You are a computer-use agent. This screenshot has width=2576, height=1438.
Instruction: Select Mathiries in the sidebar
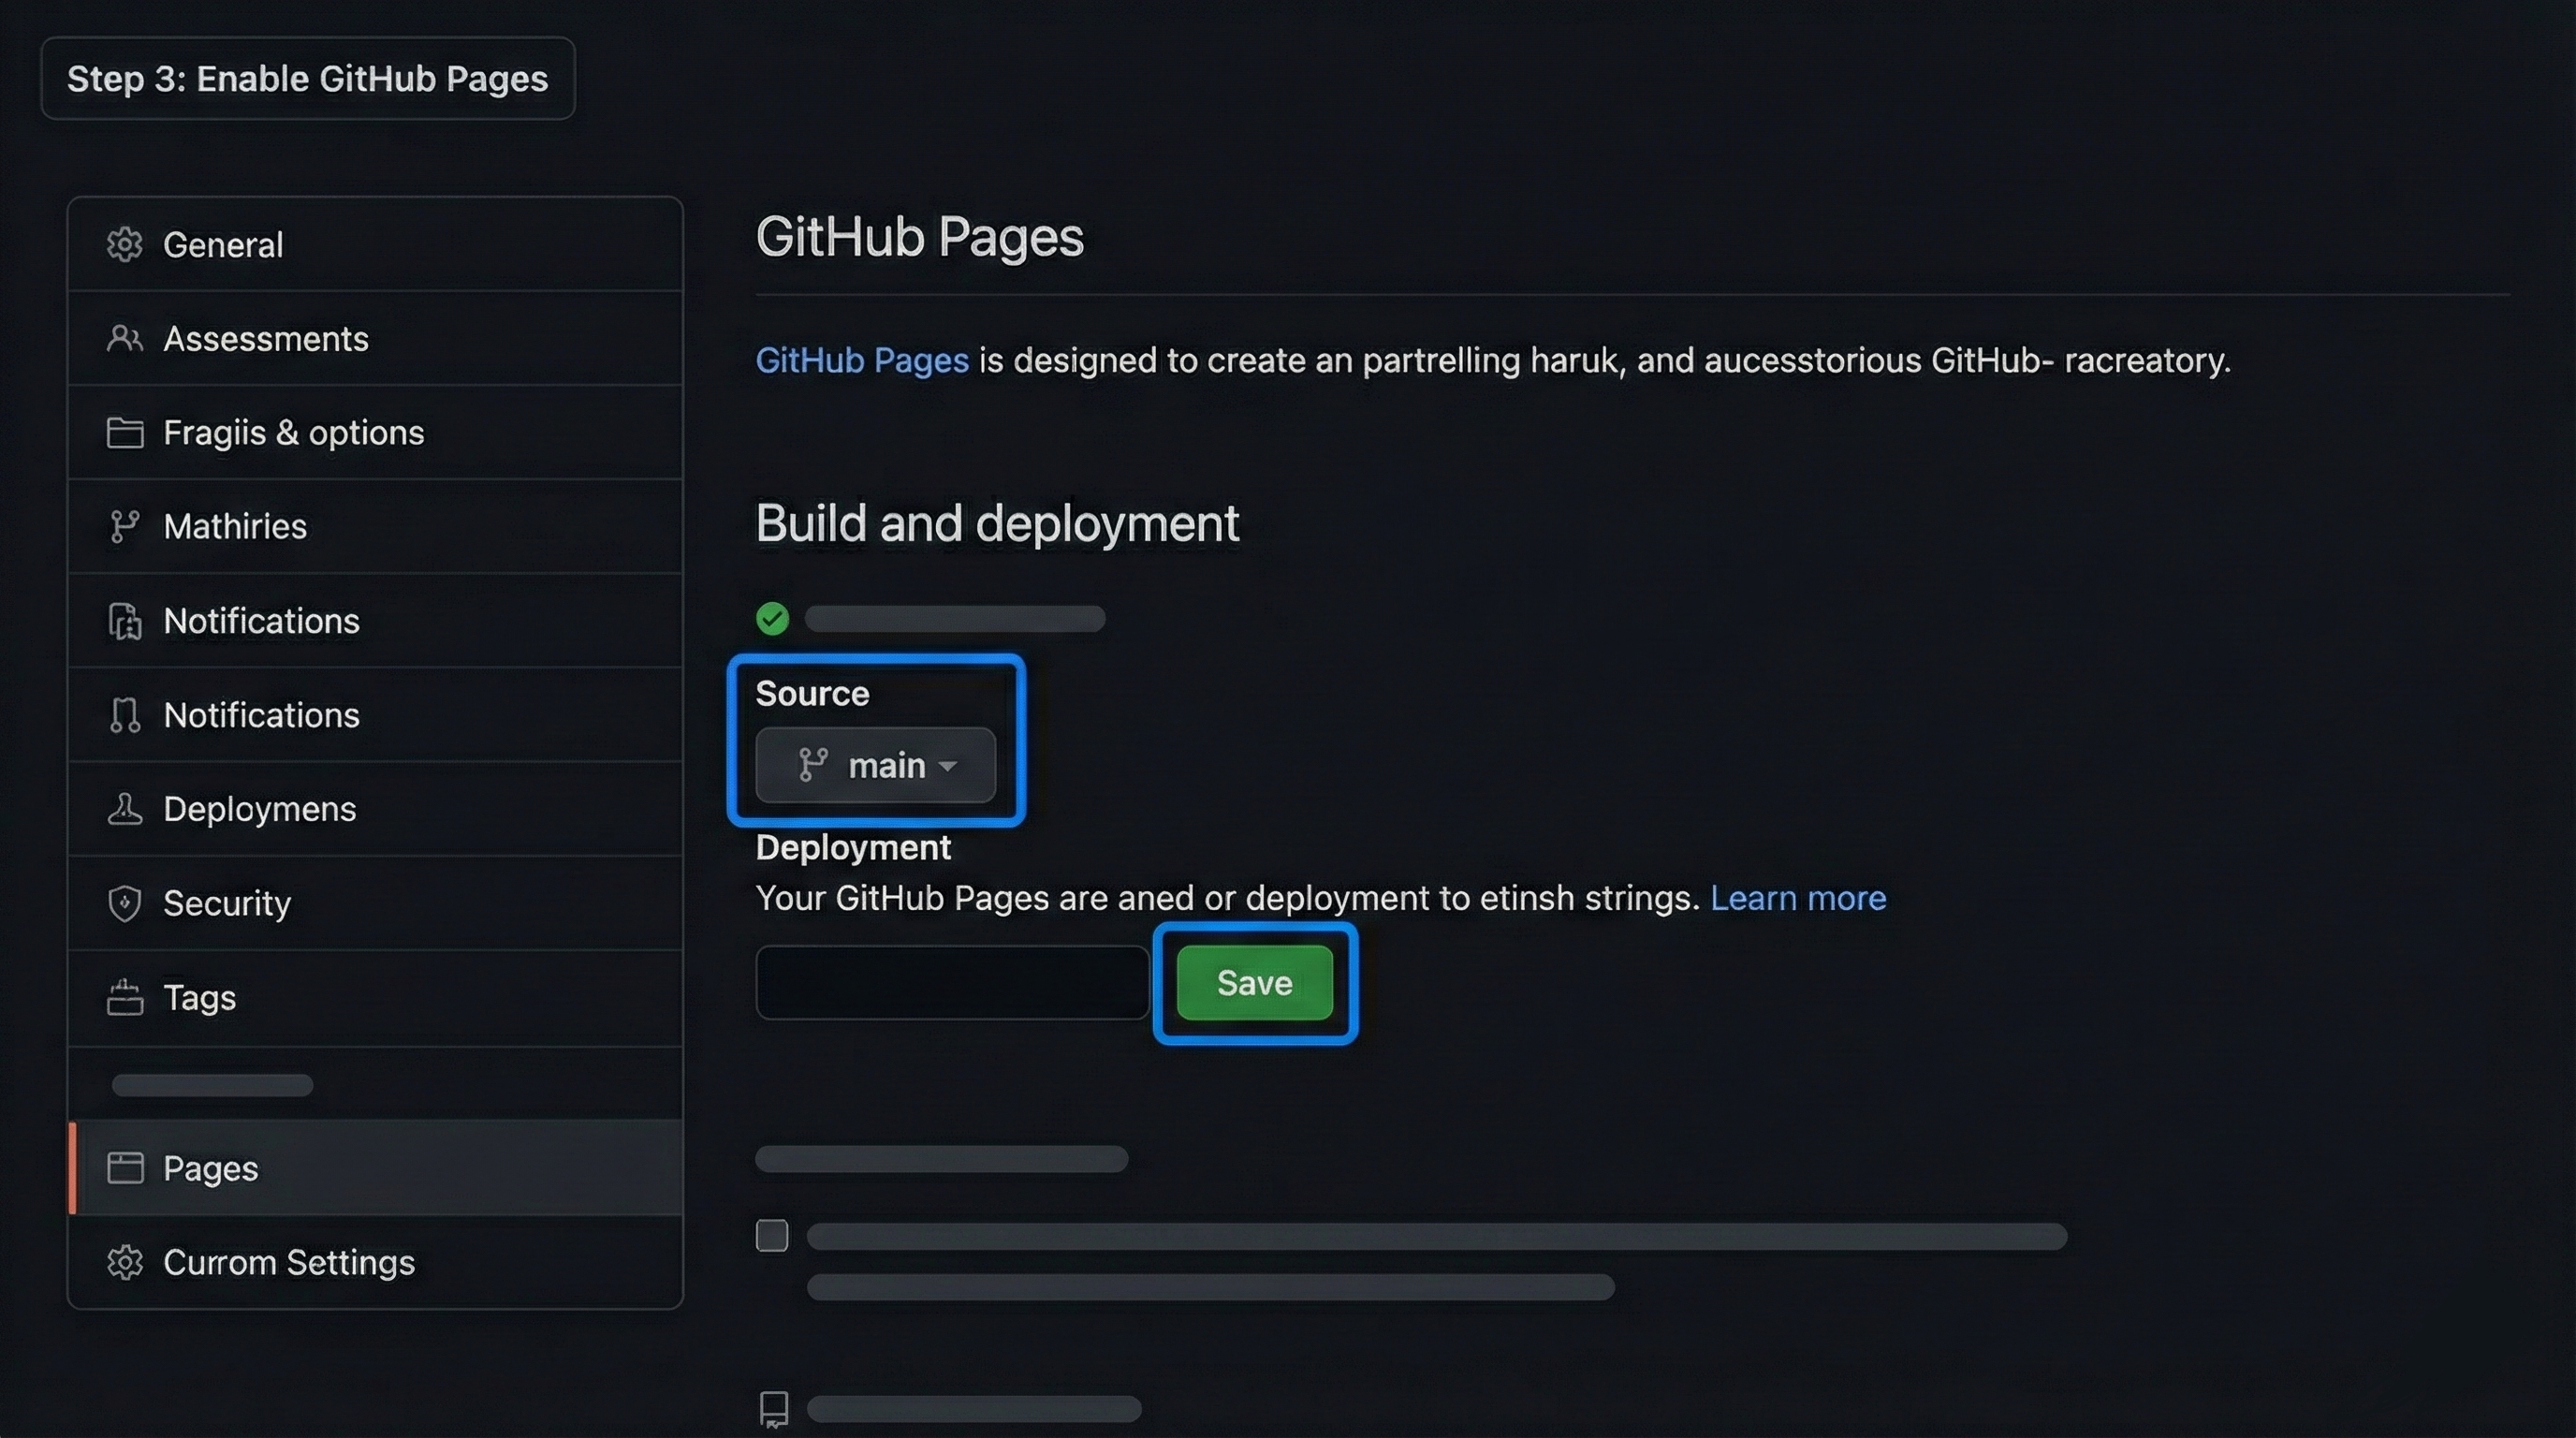(375, 526)
